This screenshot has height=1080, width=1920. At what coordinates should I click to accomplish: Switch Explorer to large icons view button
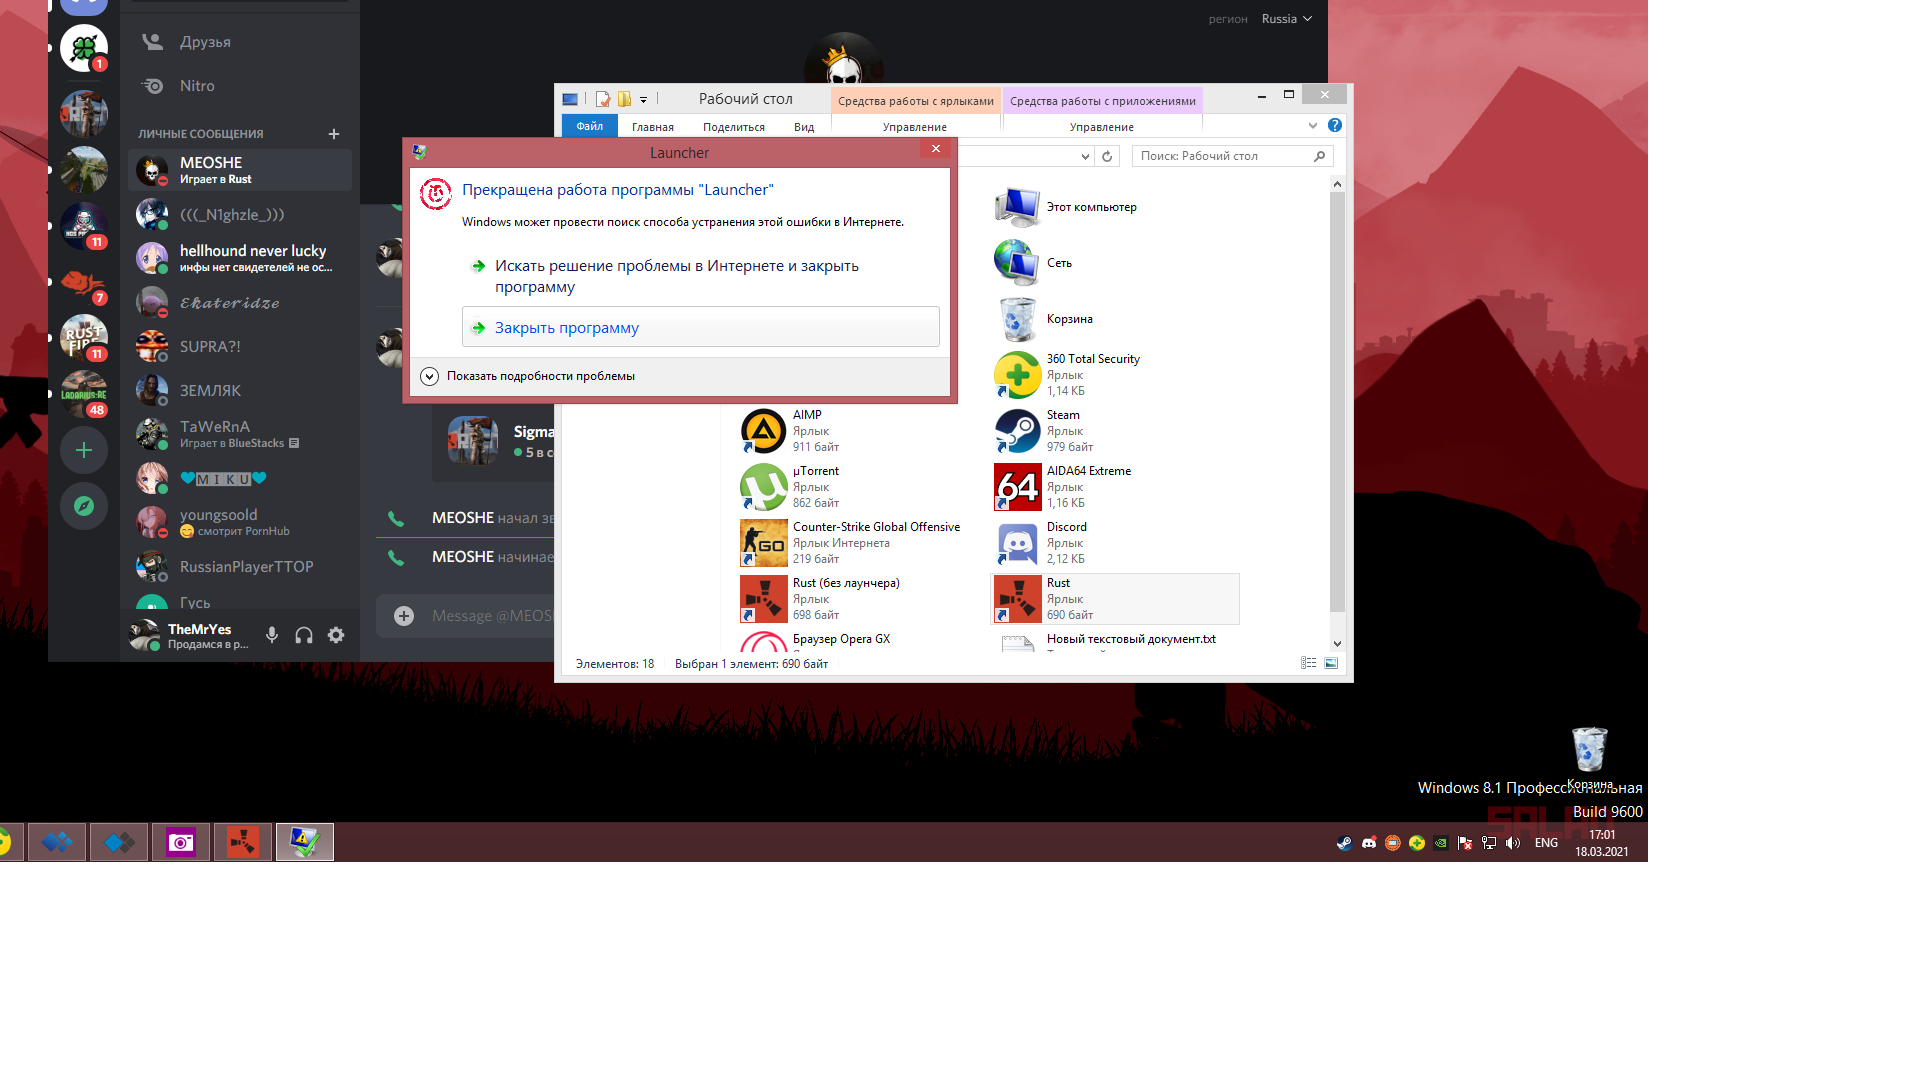1331,663
